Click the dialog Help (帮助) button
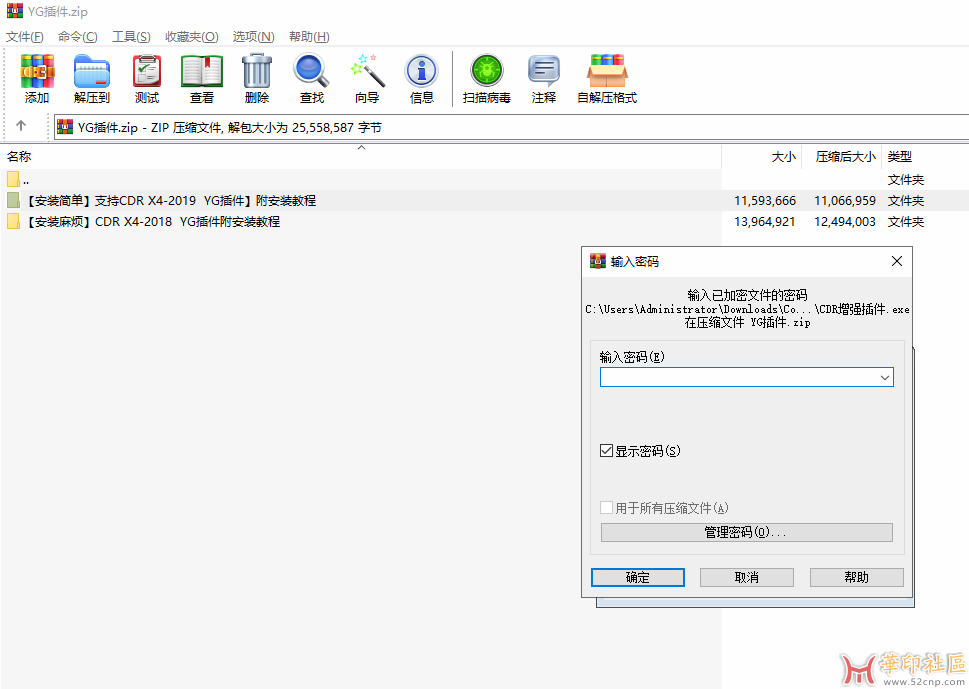This screenshot has height=689, width=969. coord(857,577)
